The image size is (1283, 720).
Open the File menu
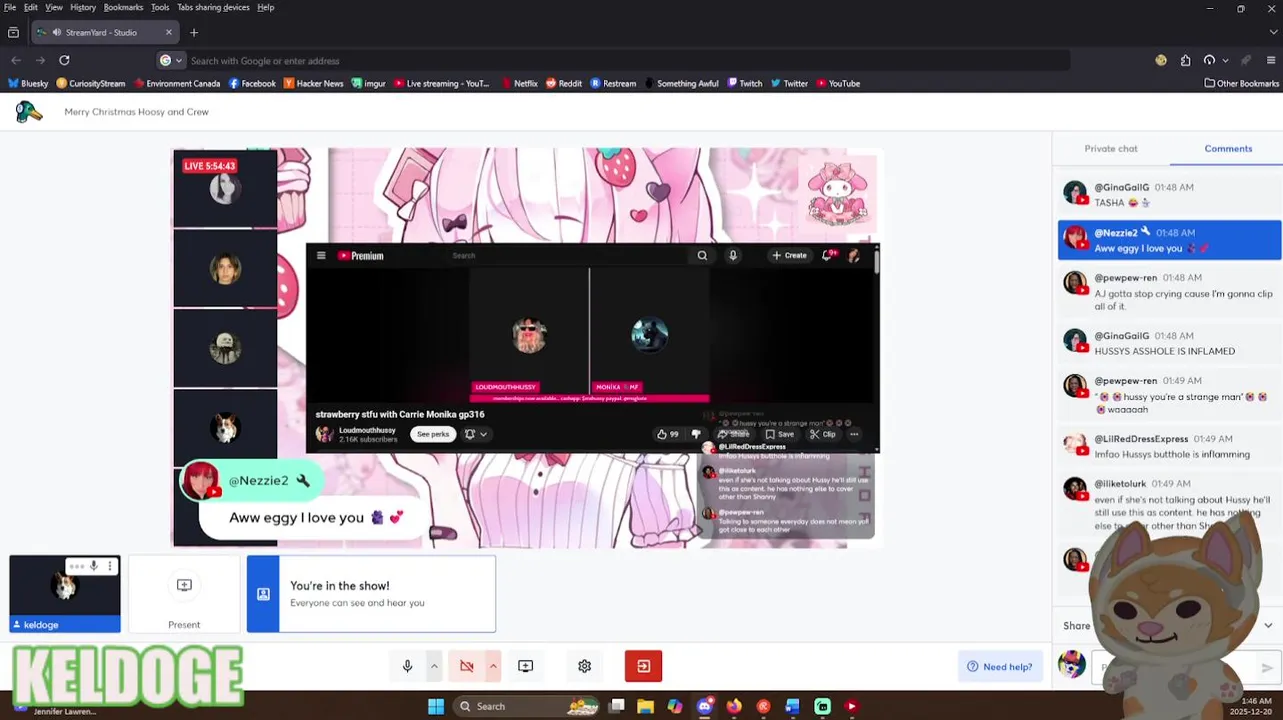coord(10,7)
